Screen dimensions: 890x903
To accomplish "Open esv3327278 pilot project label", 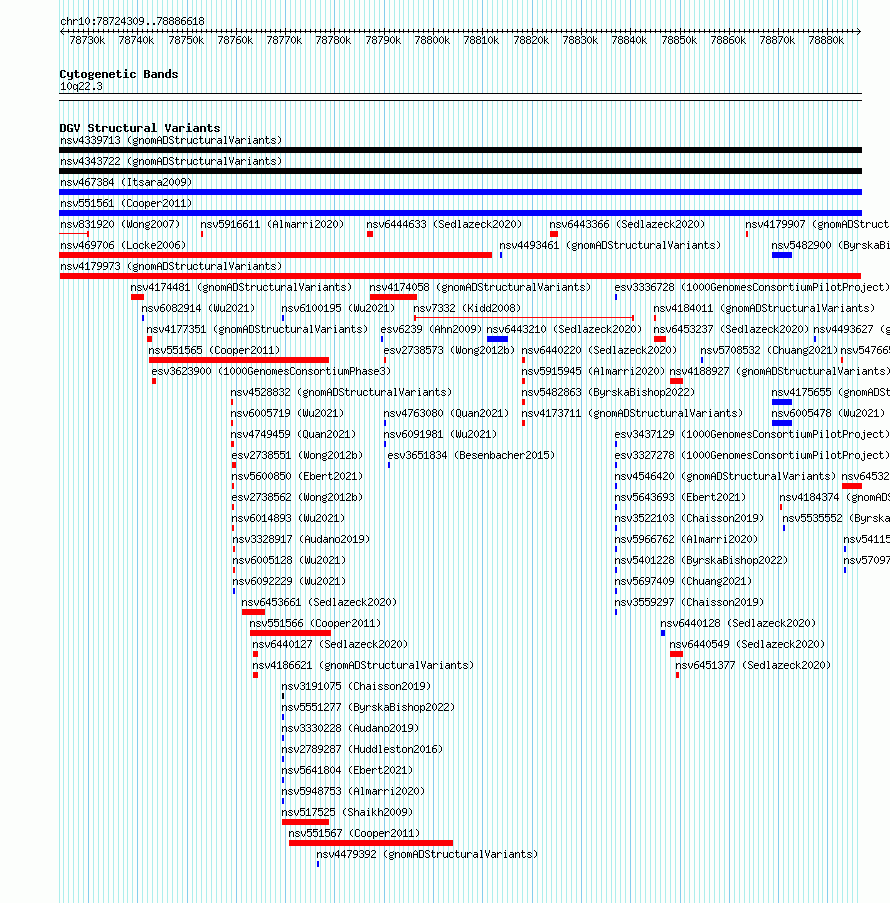I will (x=752, y=456).
